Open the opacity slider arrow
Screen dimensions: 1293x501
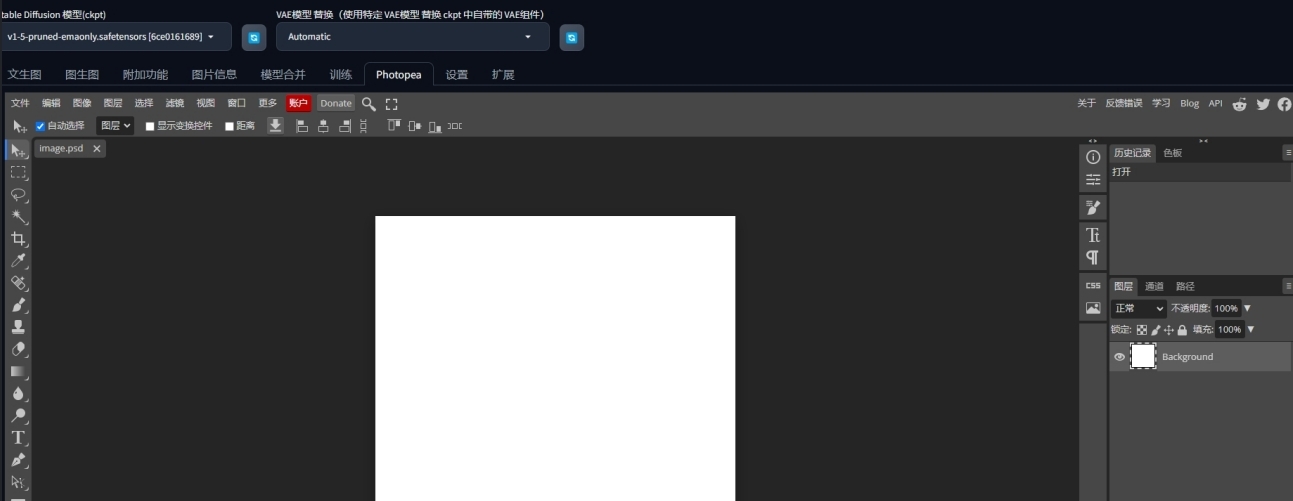pos(1248,308)
